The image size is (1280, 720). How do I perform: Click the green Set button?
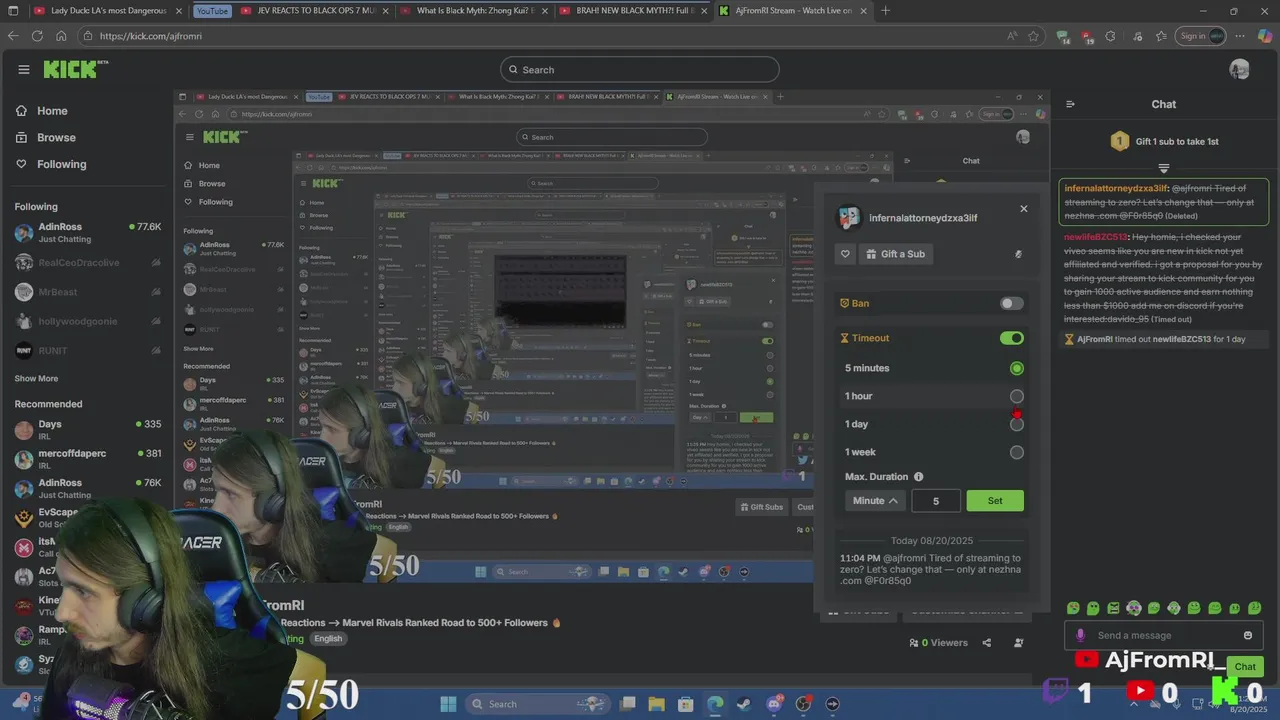[995, 500]
